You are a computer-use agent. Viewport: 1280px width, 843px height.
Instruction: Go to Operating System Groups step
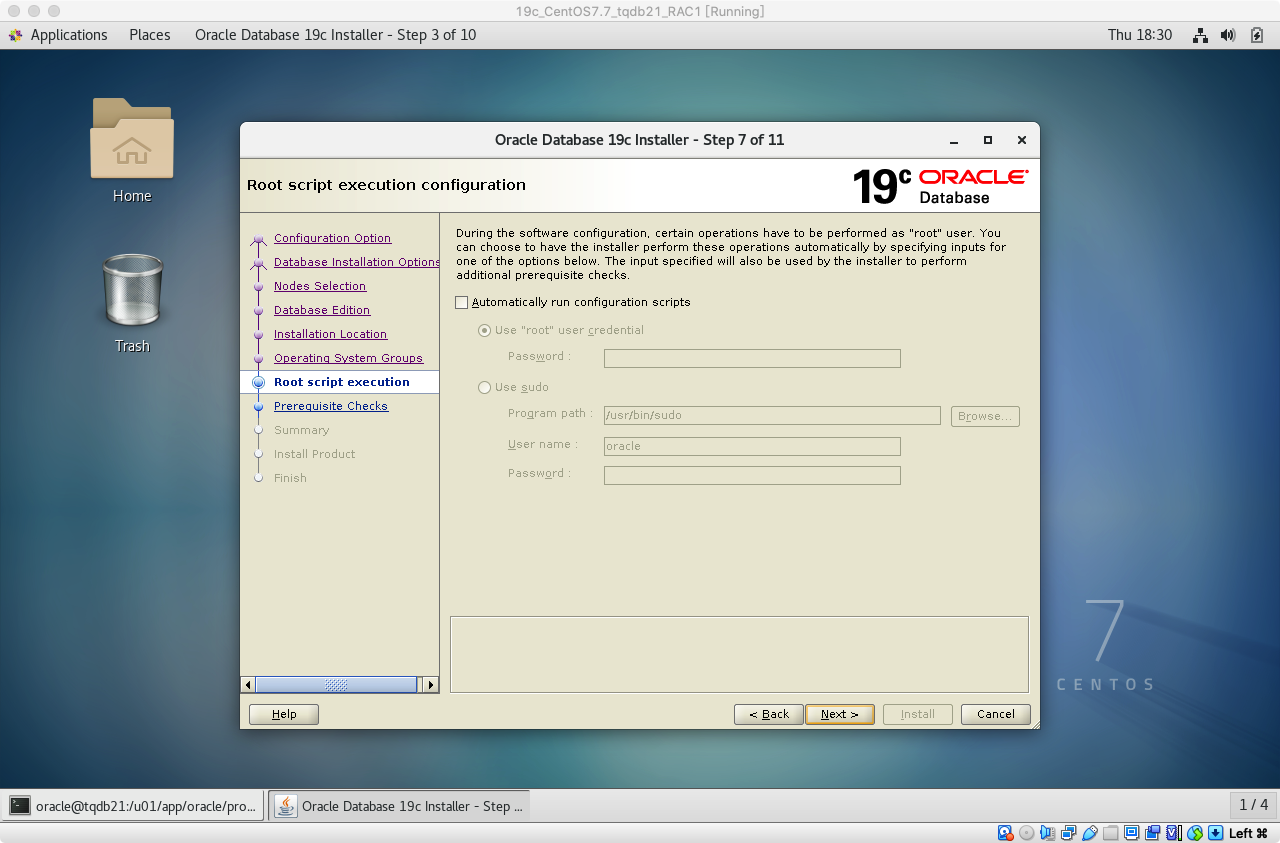tap(348, 358)
